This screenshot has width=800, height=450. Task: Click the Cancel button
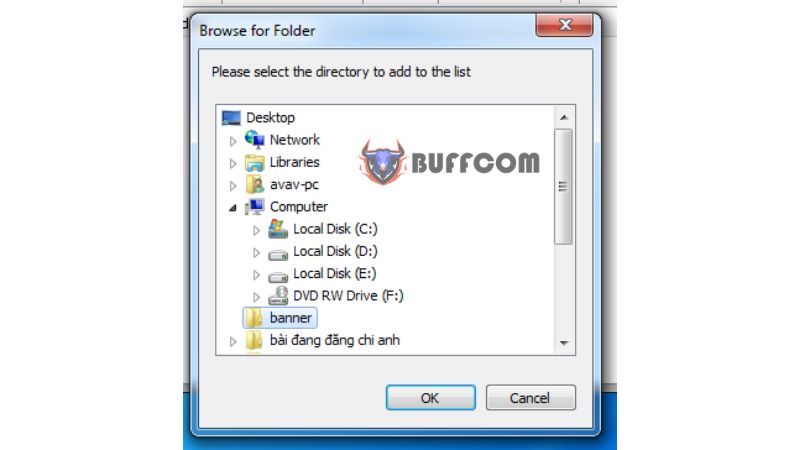(531, 397)
